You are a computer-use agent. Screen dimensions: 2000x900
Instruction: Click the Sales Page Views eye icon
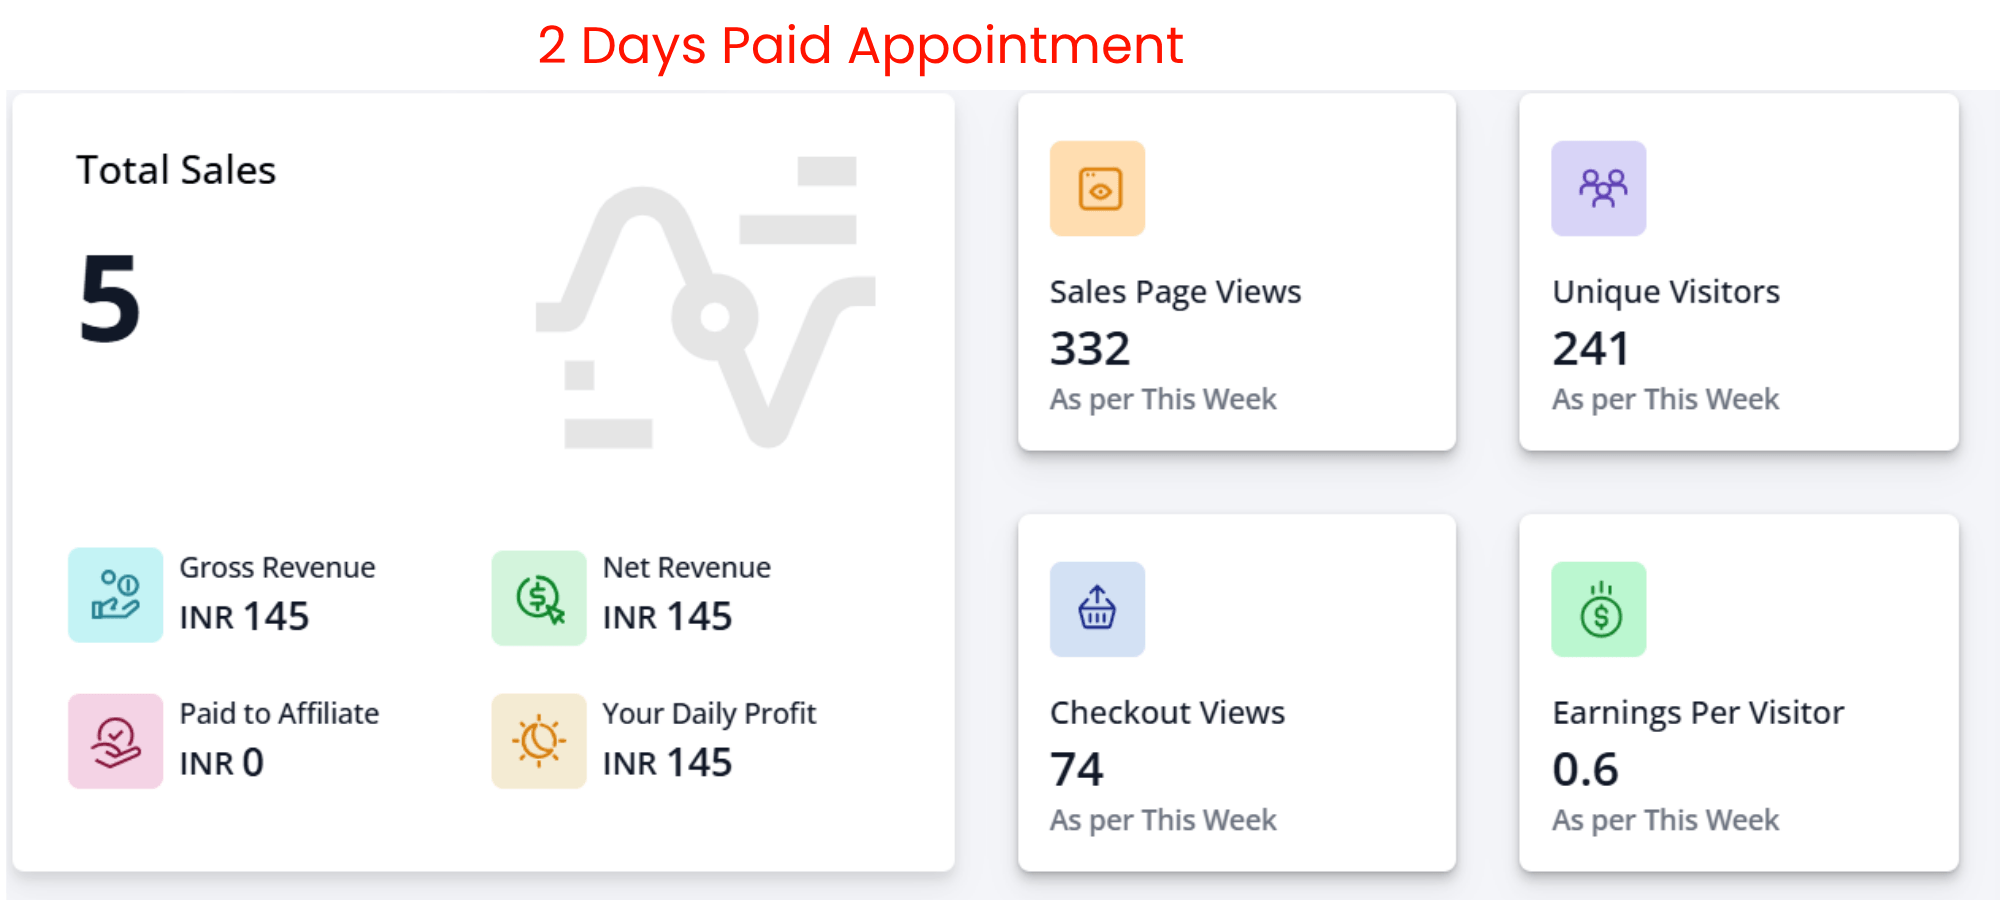click(1097, 189)
